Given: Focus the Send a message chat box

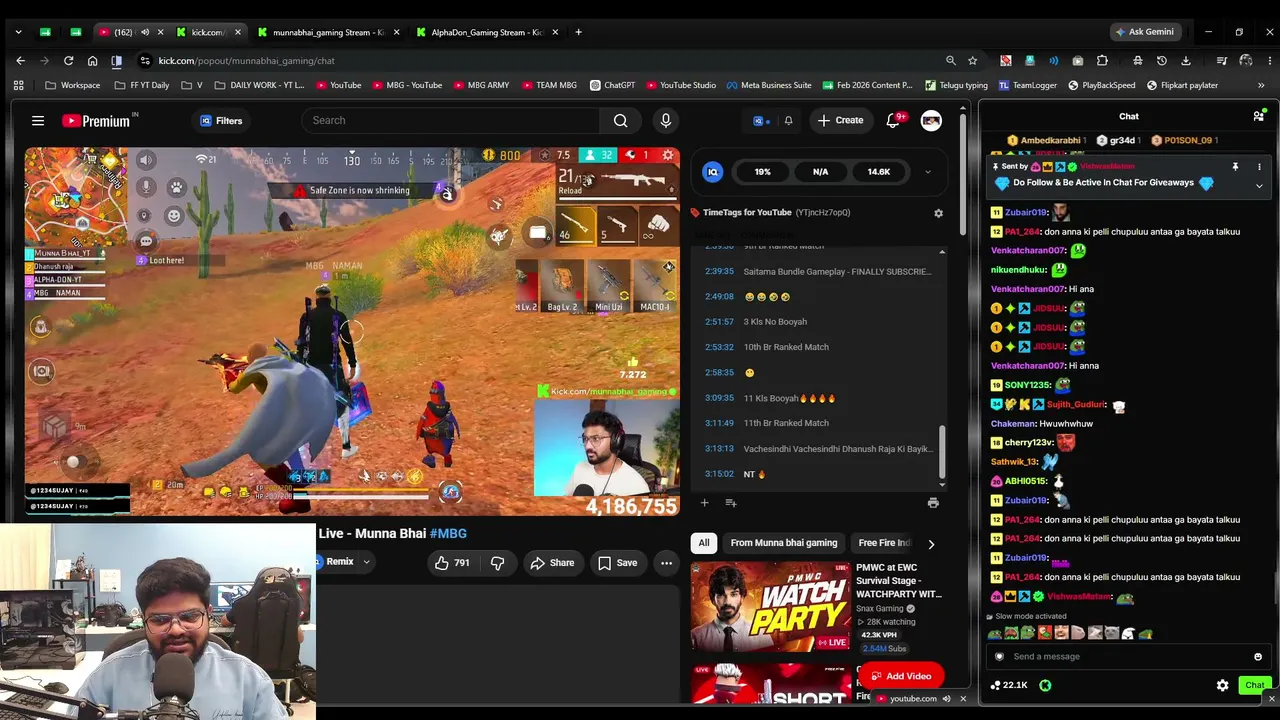Looking at the screenshot, I should click(x=1127, y=657).
